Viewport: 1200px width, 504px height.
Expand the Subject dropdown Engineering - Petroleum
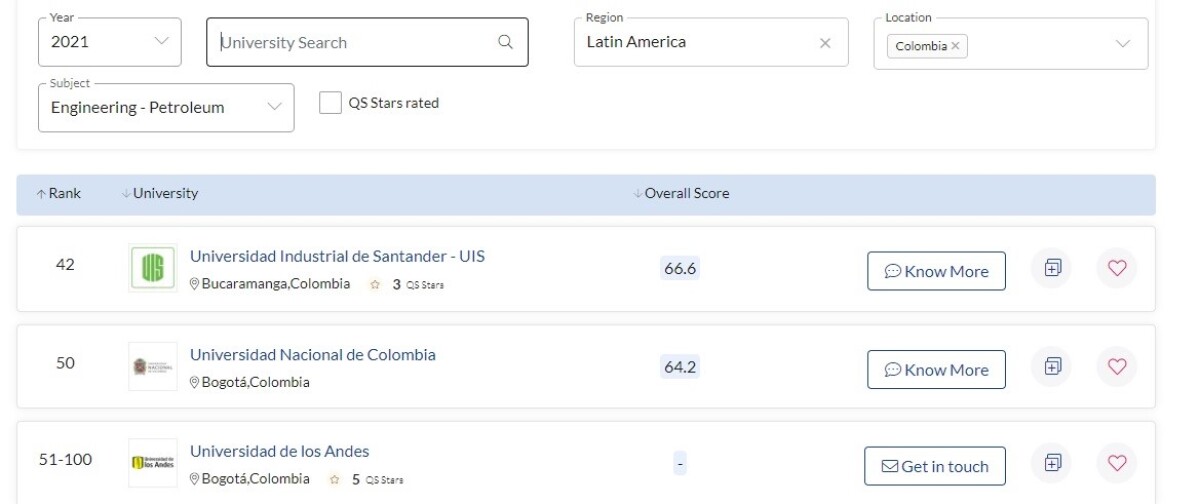(166, 107)
